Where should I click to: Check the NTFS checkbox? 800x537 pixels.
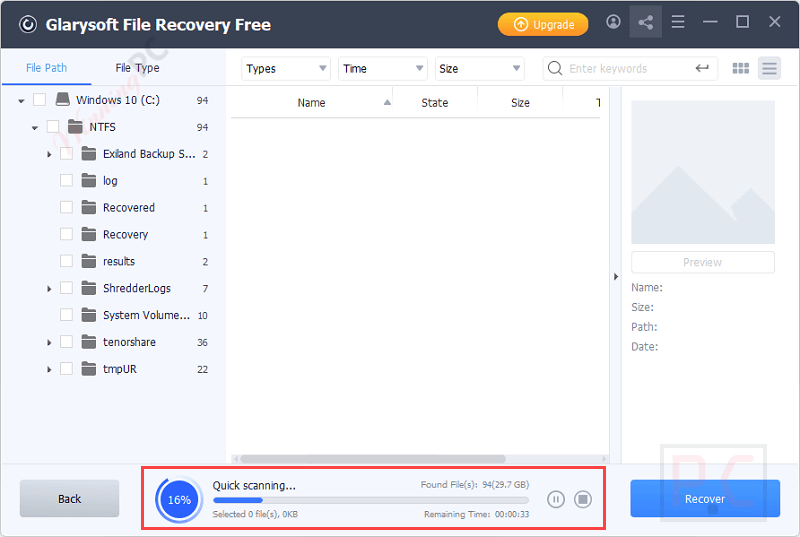coord(53,126)
